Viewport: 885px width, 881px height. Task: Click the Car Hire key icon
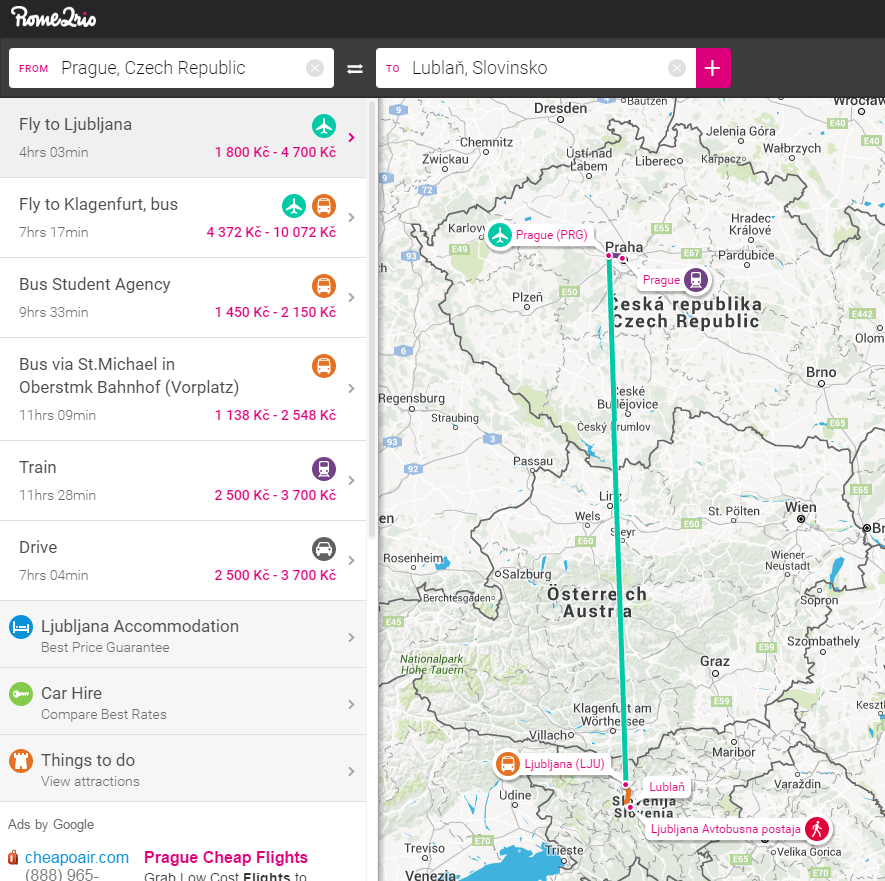point(21,694)
